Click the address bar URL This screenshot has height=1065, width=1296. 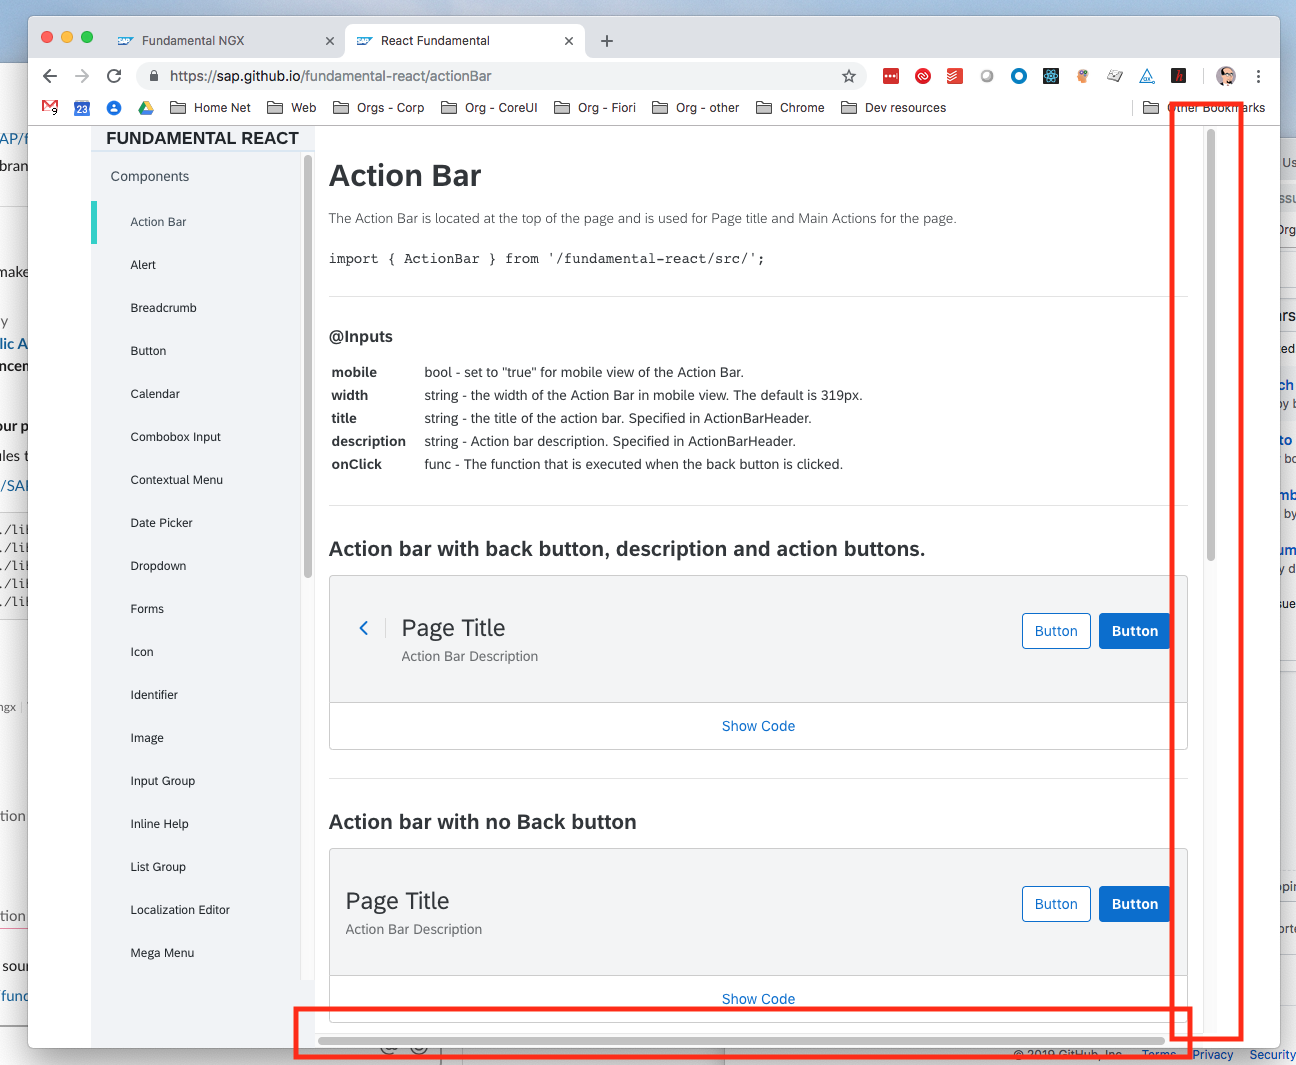click(330, 76)
